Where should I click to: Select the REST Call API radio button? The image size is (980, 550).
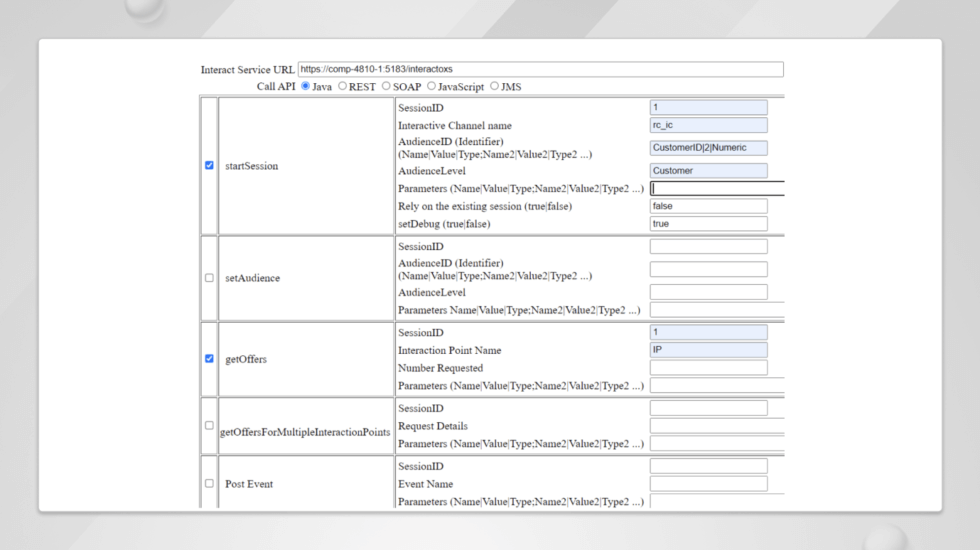(342, 86)
